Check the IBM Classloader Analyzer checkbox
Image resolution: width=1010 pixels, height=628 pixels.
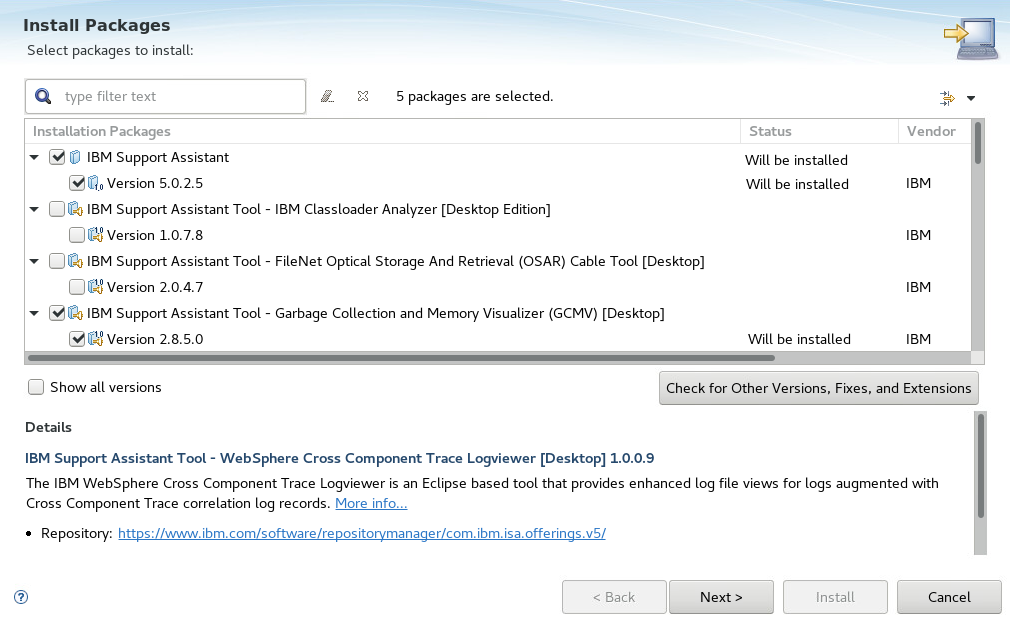[x=57, y=209]
